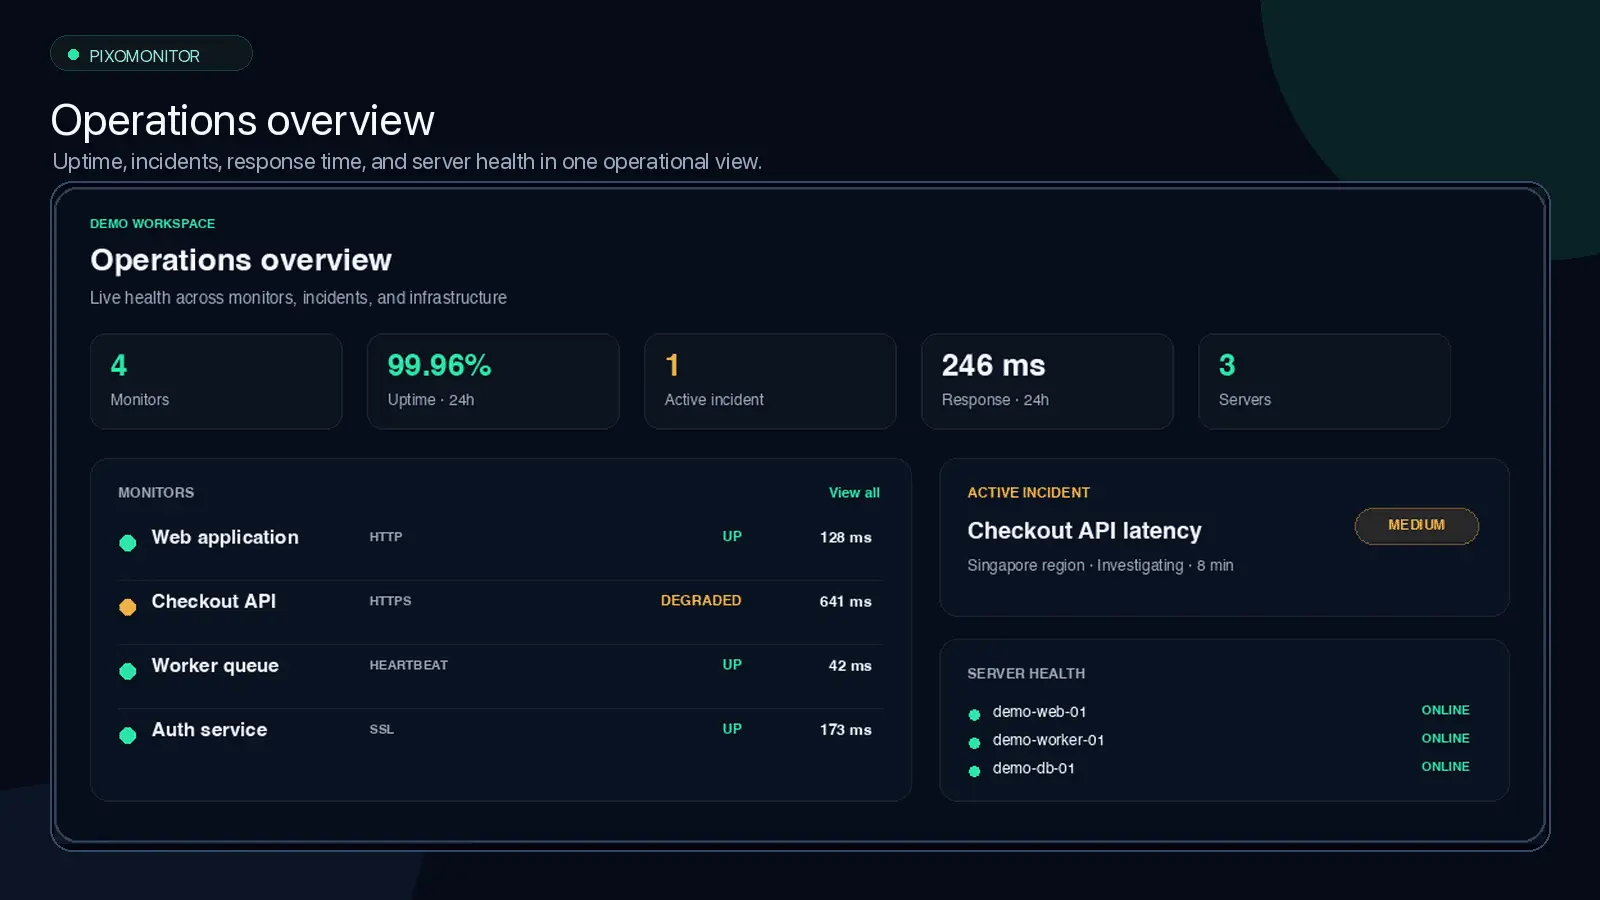The height and width of the screenshot is (900, 1600).
Task: Click the 128 ms response value
Action: 845,538
